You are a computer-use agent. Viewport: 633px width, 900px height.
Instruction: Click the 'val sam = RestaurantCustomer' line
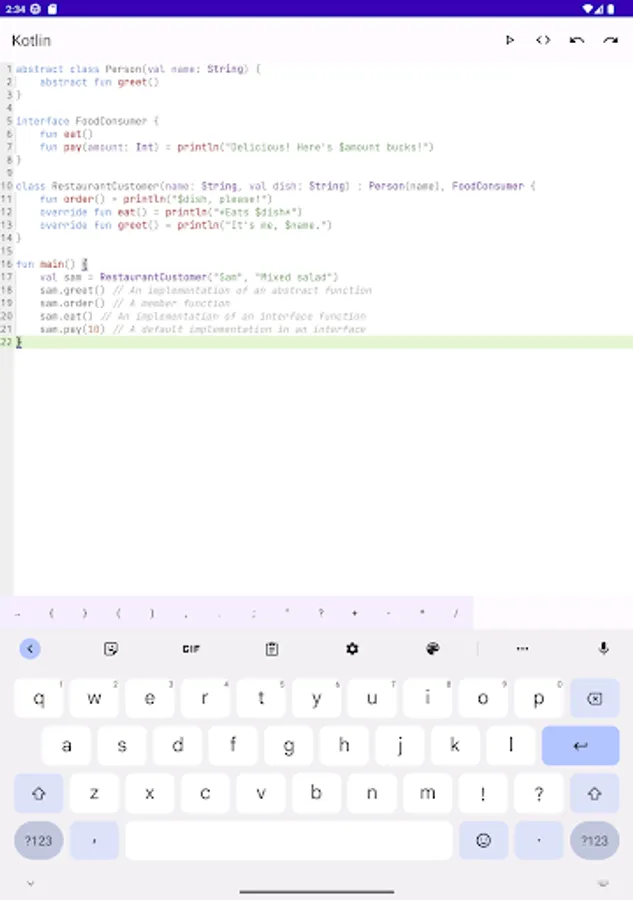pos(189,277)
